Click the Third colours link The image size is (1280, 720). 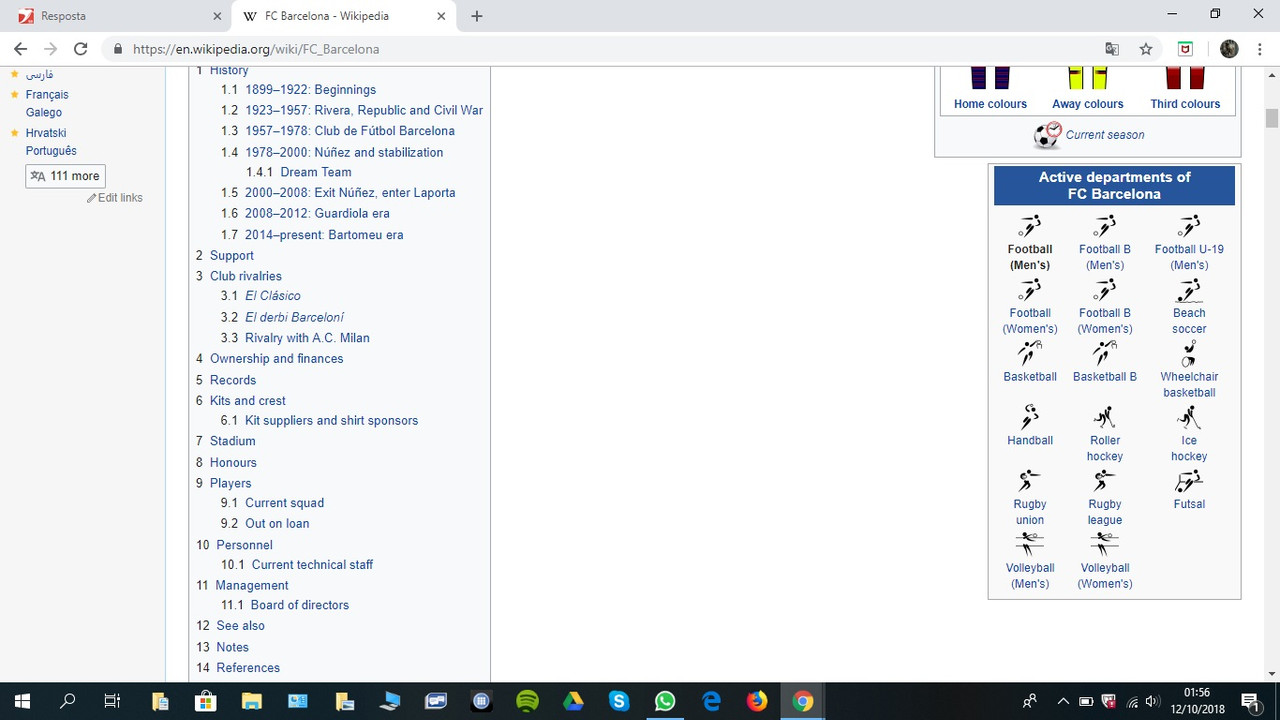1185,104
